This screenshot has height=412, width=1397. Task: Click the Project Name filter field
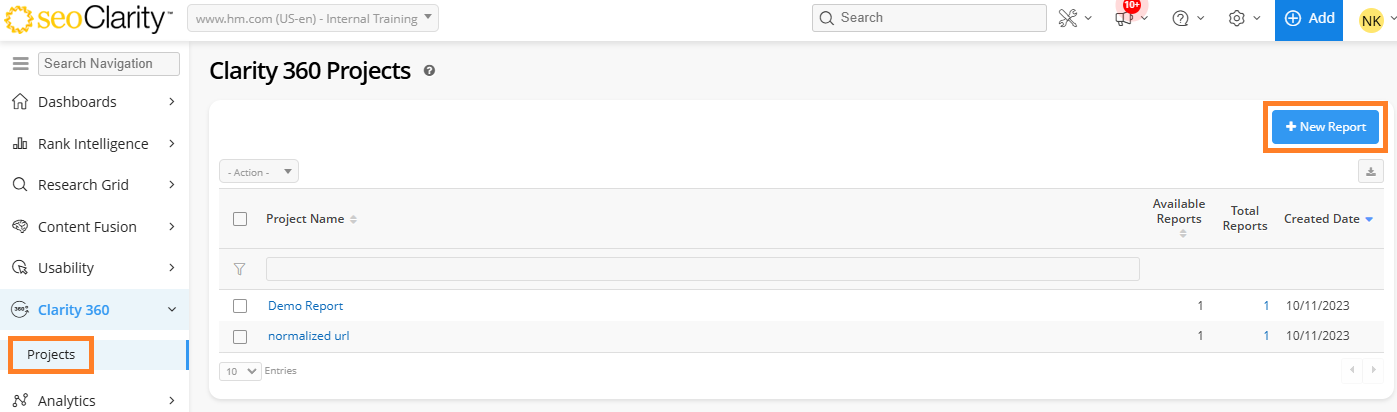pyautogui.click(x=702, y=269)
